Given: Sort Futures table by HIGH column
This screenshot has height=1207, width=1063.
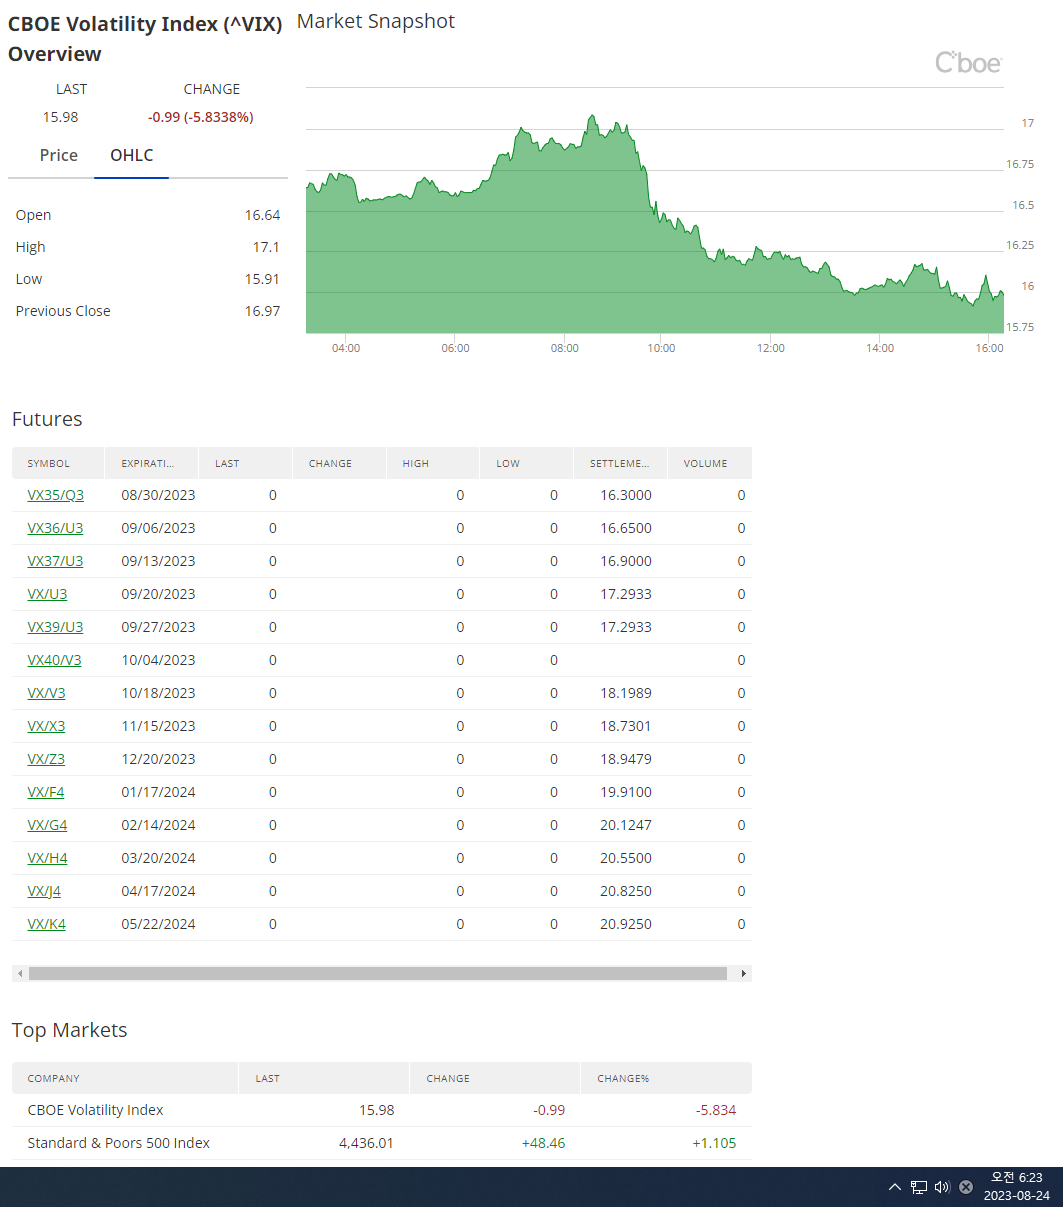Looking at the screenshot, I should click(434, 463).
